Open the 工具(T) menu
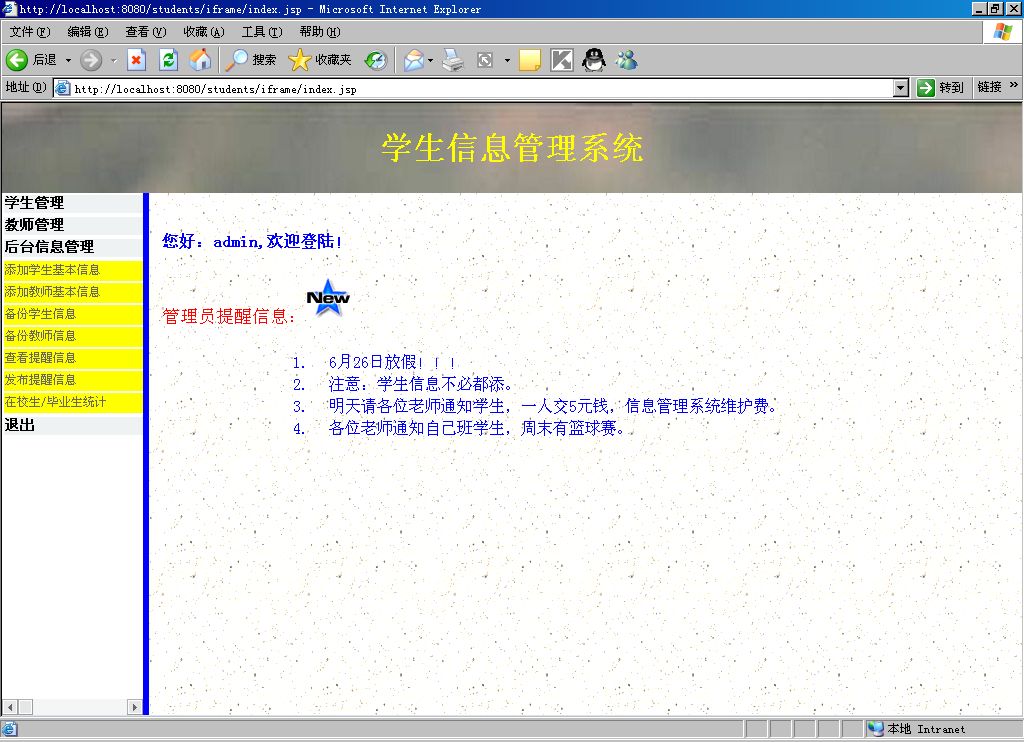 pyautogui.click(x=262, y=31)
